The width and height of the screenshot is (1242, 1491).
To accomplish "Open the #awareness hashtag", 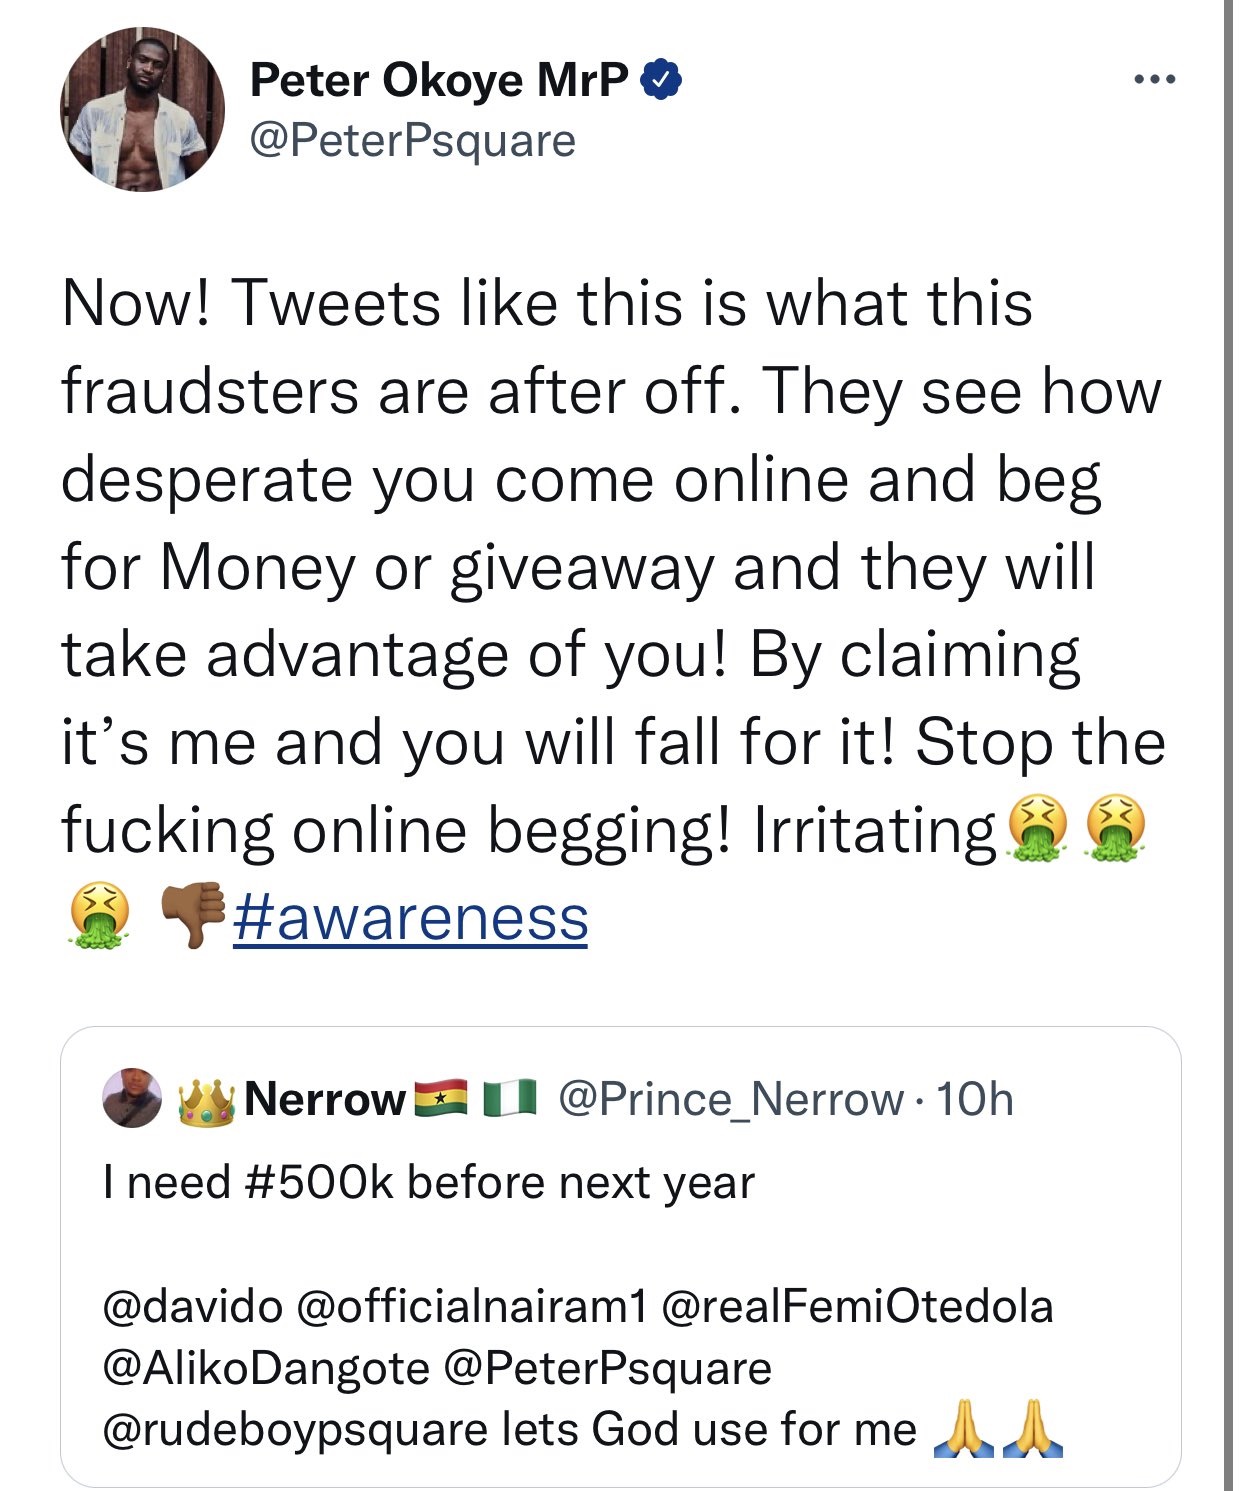I will [x=410, y=918].
